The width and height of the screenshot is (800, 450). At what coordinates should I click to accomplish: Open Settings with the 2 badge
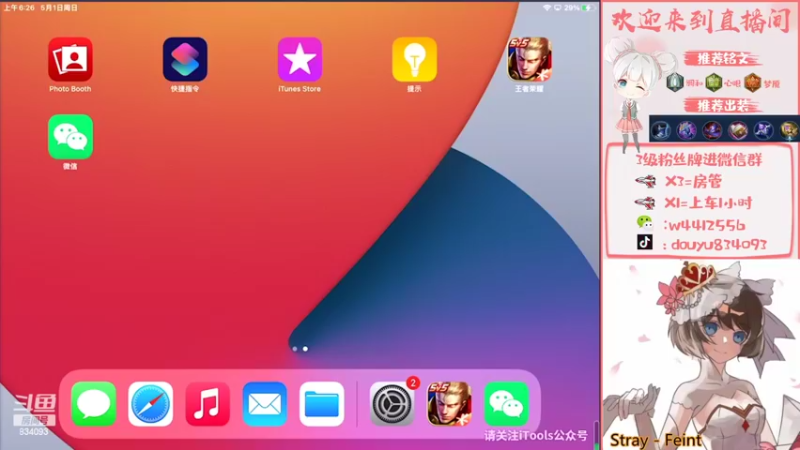[392, 404]
